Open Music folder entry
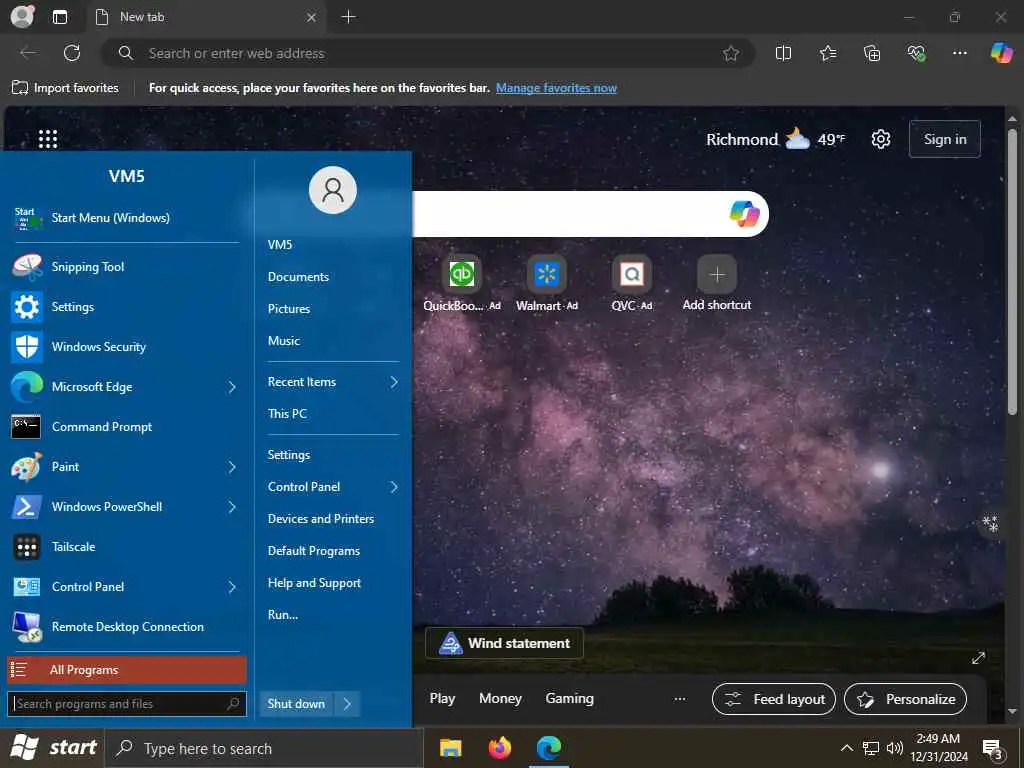Viewport: 1024px width, 768px height. (283, 341)
